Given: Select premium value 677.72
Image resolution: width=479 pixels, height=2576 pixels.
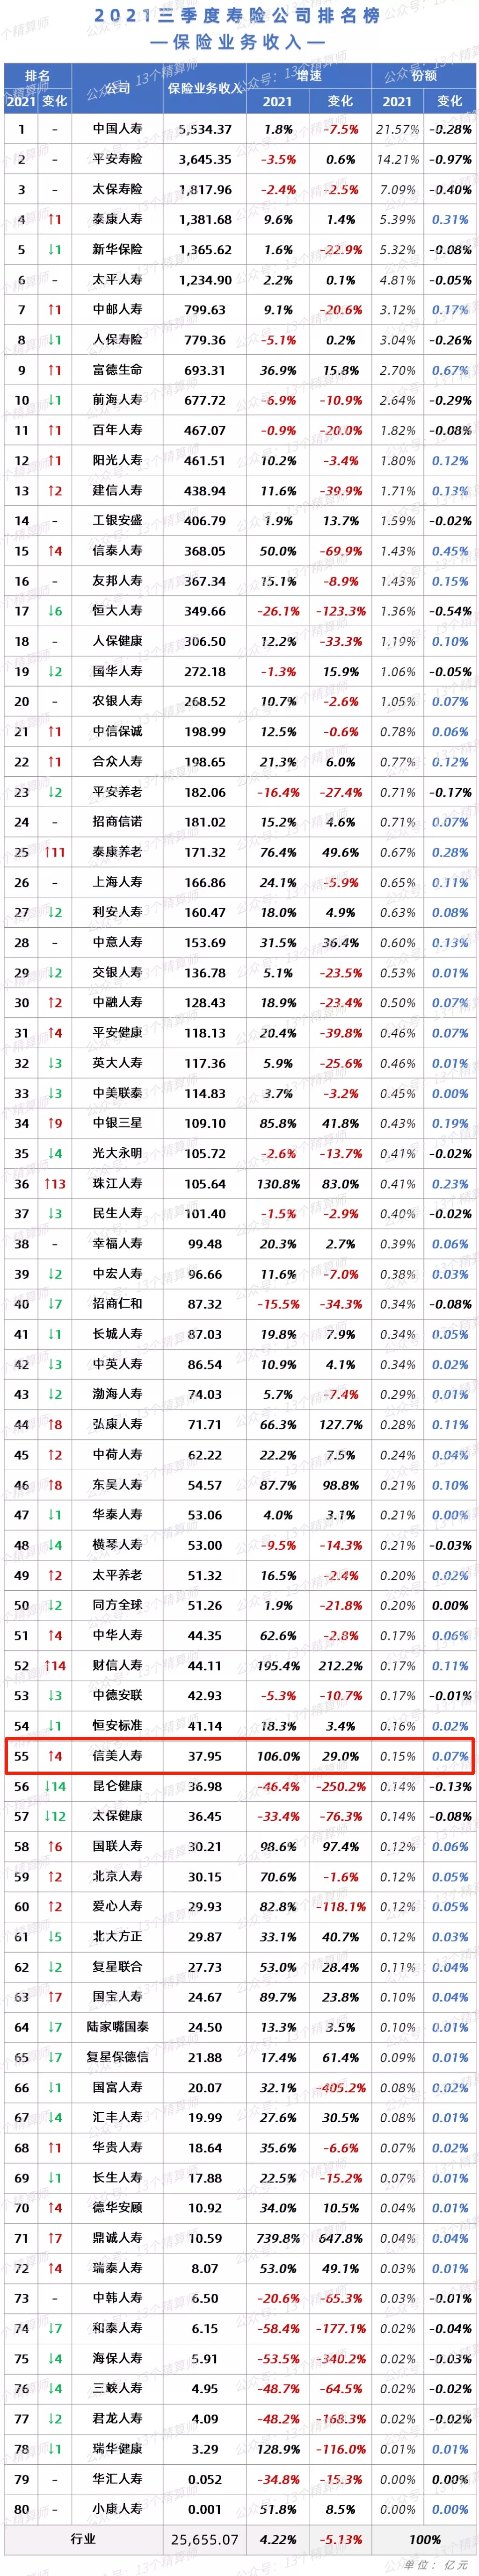Looking at the screenshot, I should tap(205, 400).
